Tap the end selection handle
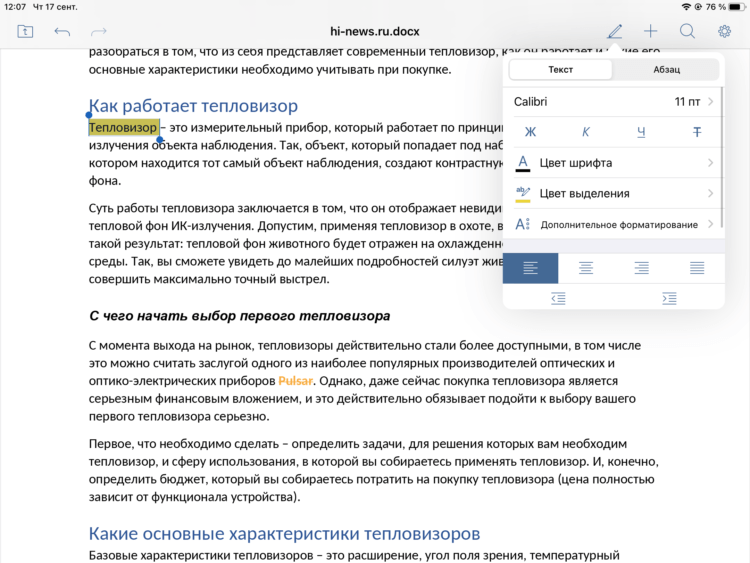The height and width of the screenshot is (563, 750). pyautogui.click(x=160, y=140)
